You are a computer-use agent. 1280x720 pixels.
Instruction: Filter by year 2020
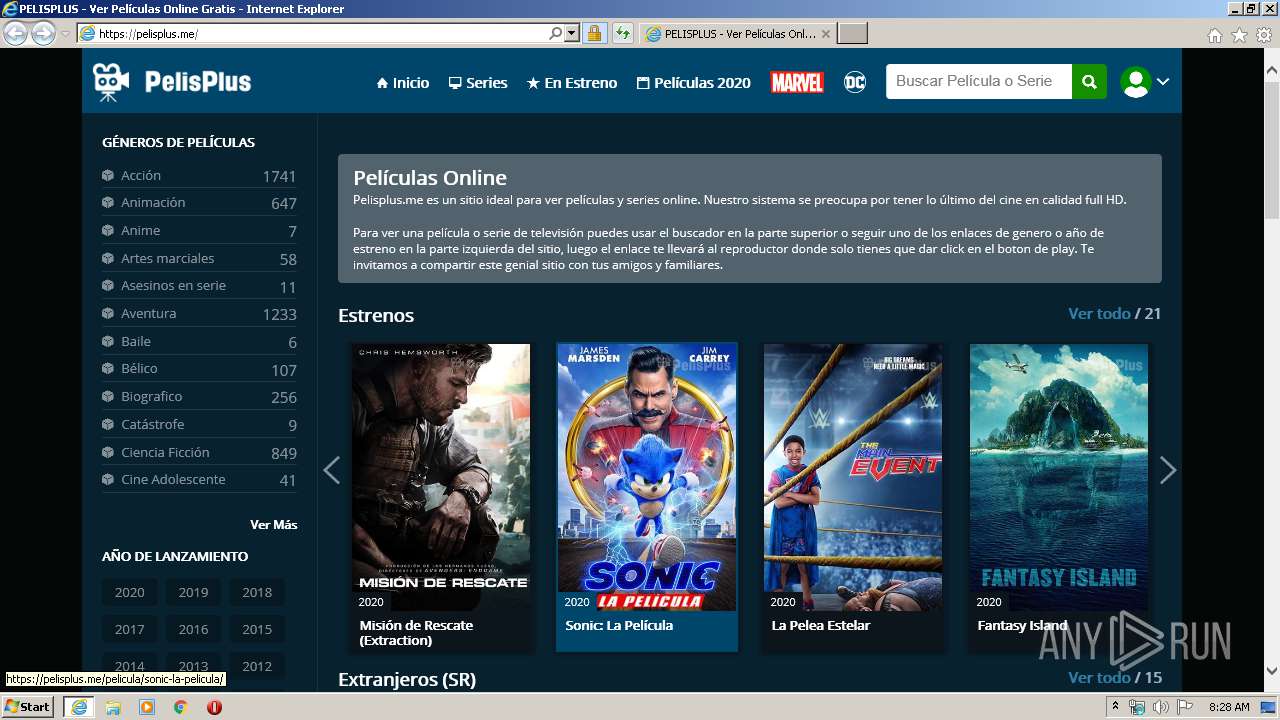pyautogui.click(x=129, y=592)
